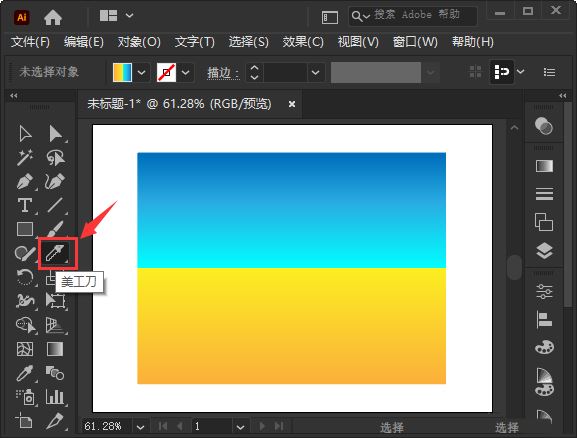Select the Mesh tool

[x=25, y=349]
